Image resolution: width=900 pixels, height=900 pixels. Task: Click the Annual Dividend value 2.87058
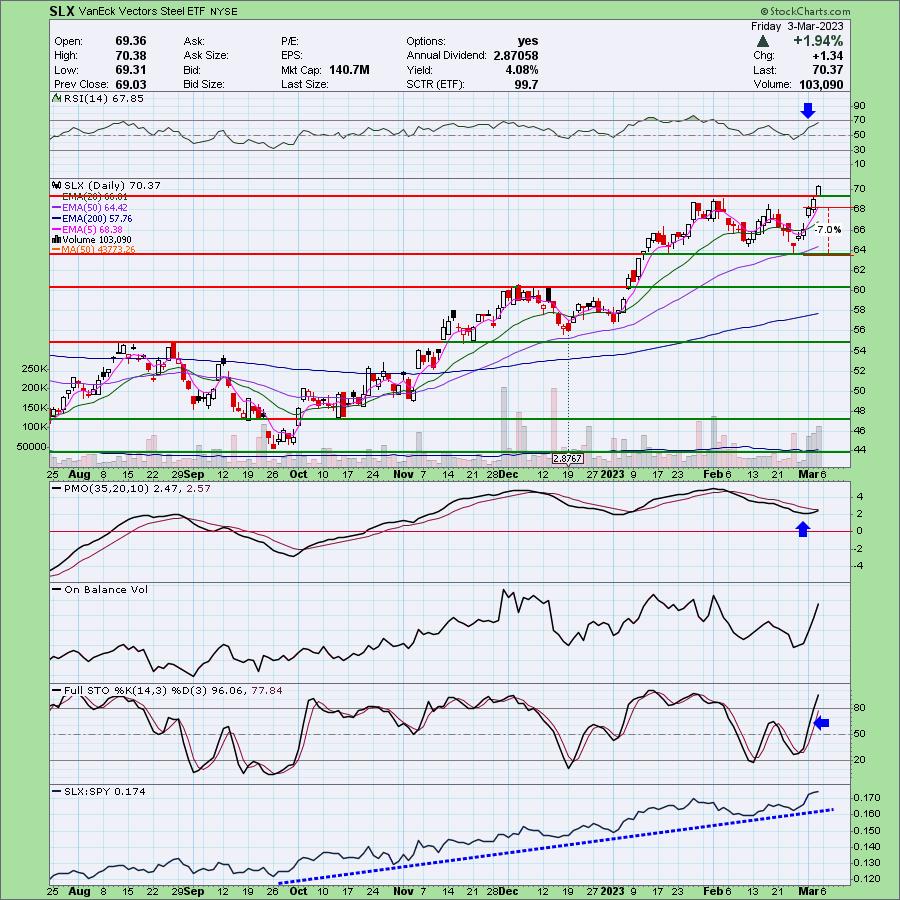click(515, 55)
